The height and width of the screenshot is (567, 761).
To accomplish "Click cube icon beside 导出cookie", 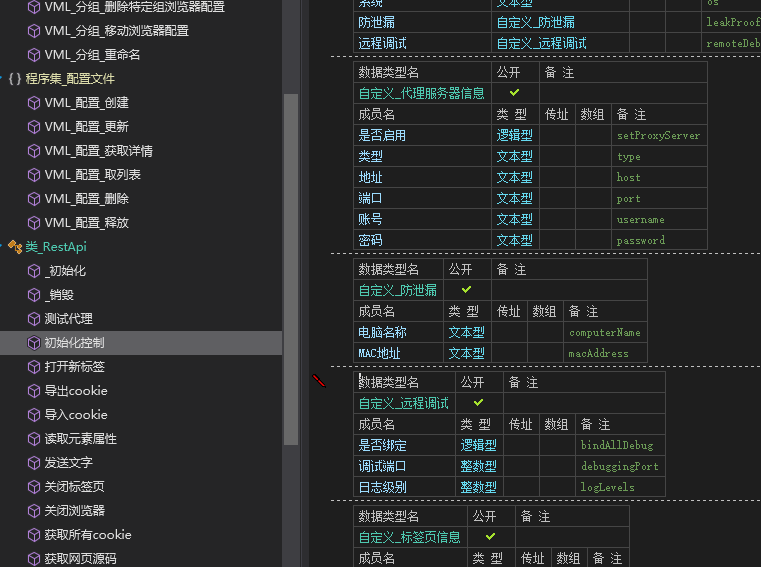I will [x=33, y=391].
